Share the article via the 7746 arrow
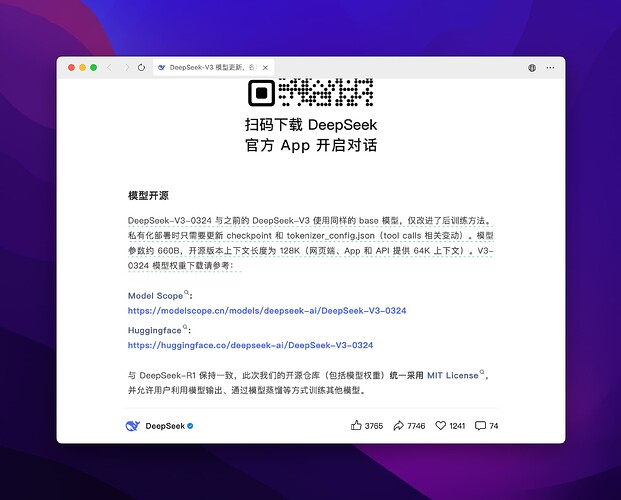The image size is (621, 500). 409,426
